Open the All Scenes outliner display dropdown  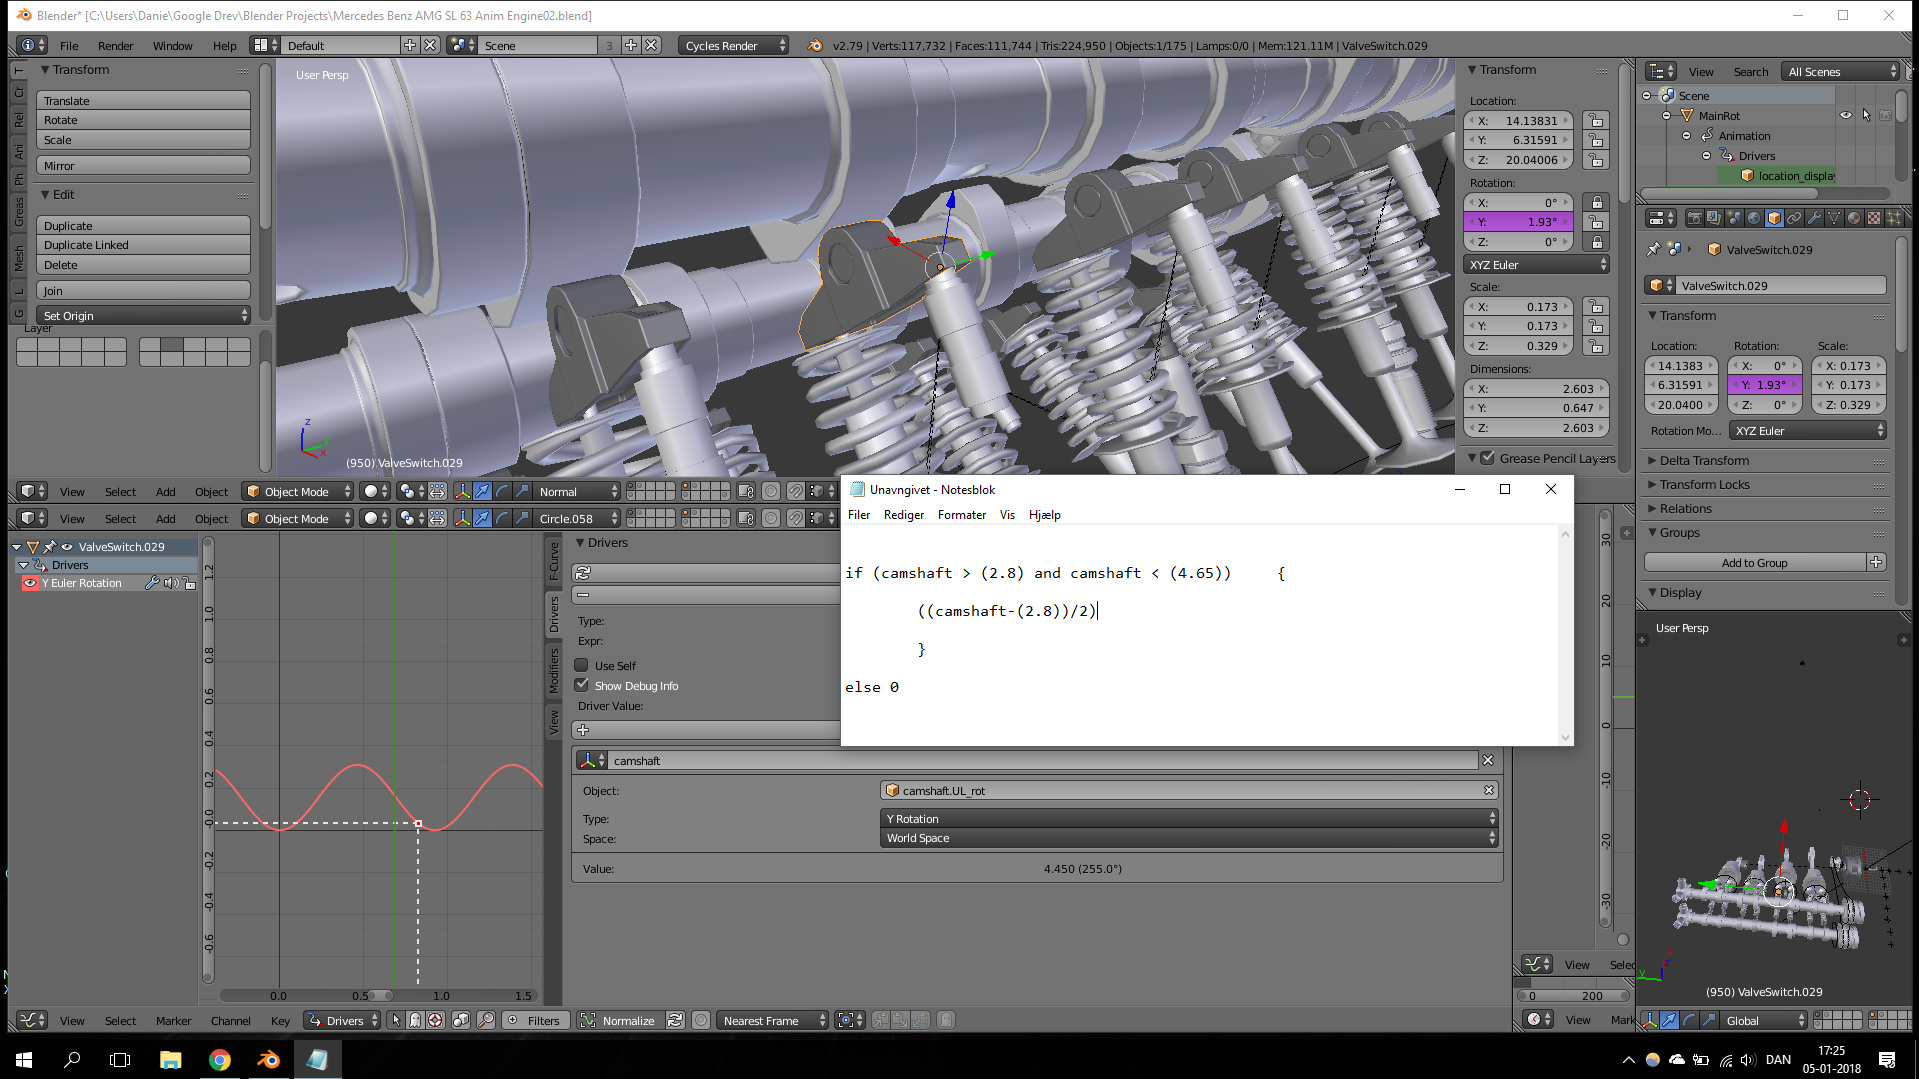tap(1840, 71)
